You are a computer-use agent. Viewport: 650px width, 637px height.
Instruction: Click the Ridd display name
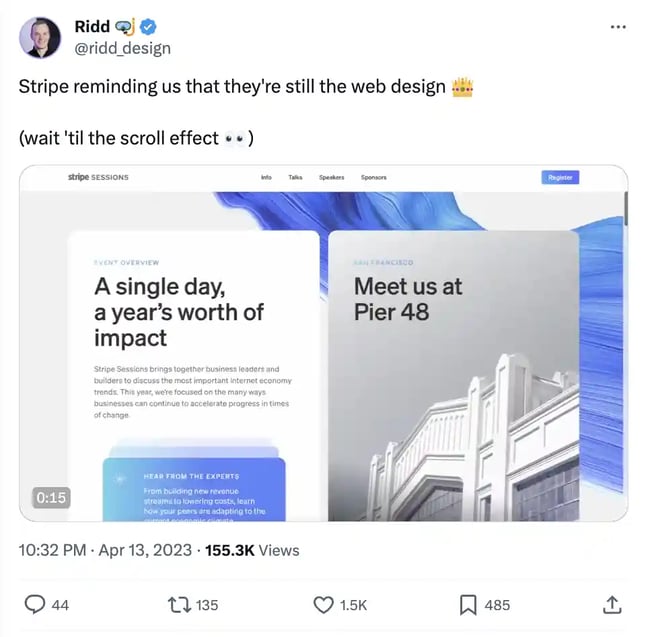pos(92,27)
